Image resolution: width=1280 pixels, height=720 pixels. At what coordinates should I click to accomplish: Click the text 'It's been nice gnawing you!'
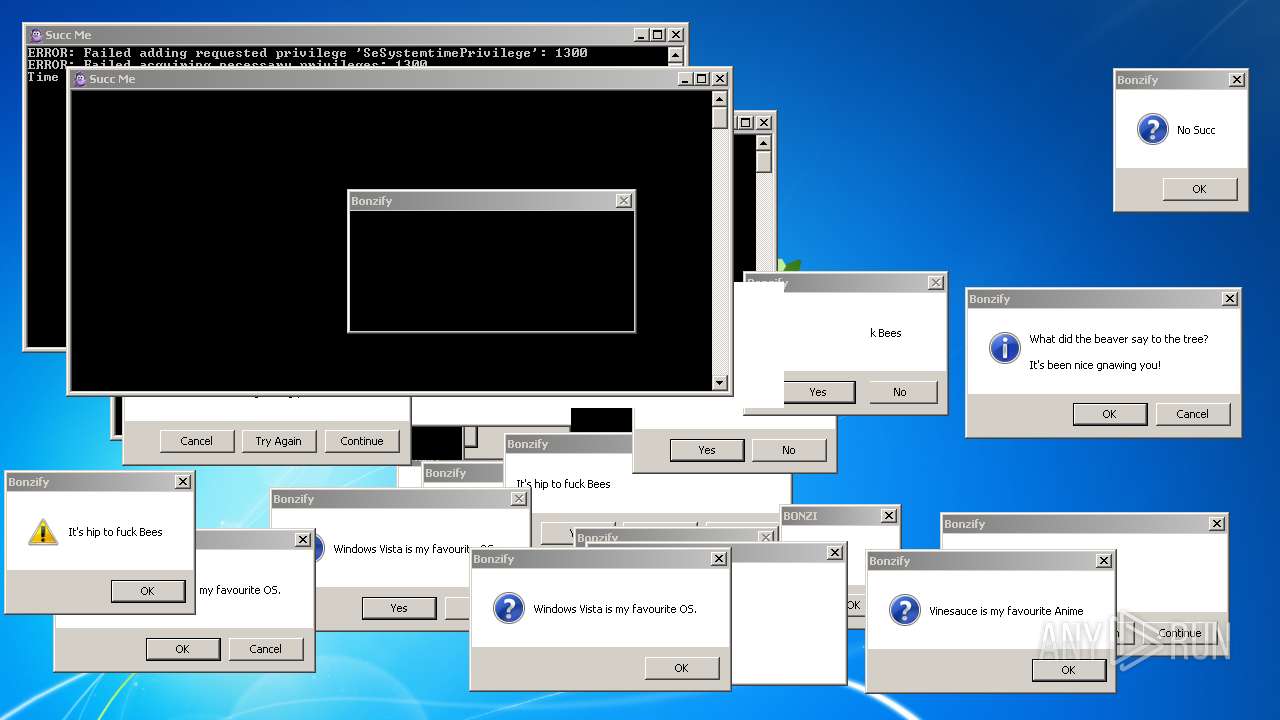pyautogui.click(x=1094, y=365)
